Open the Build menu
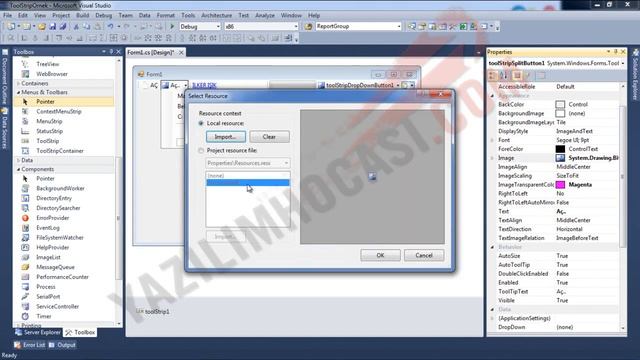 coord(82,15)
